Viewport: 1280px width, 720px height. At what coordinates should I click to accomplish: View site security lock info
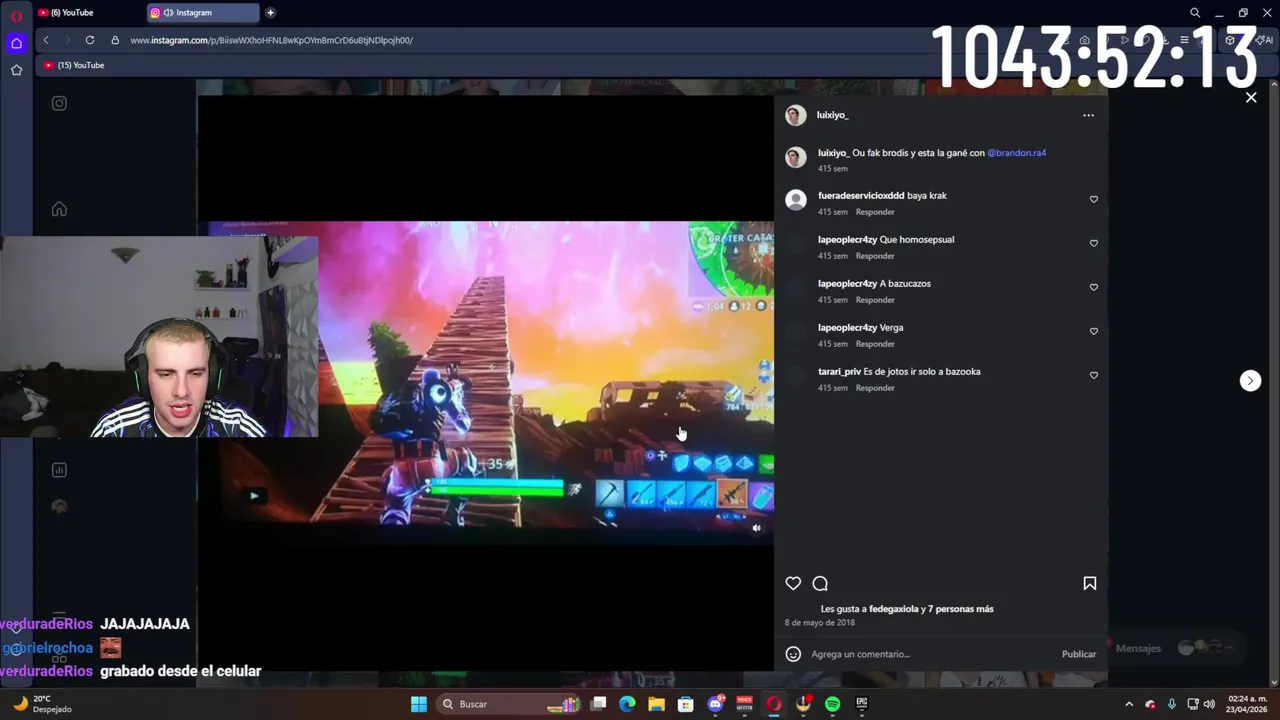point(115,40)
